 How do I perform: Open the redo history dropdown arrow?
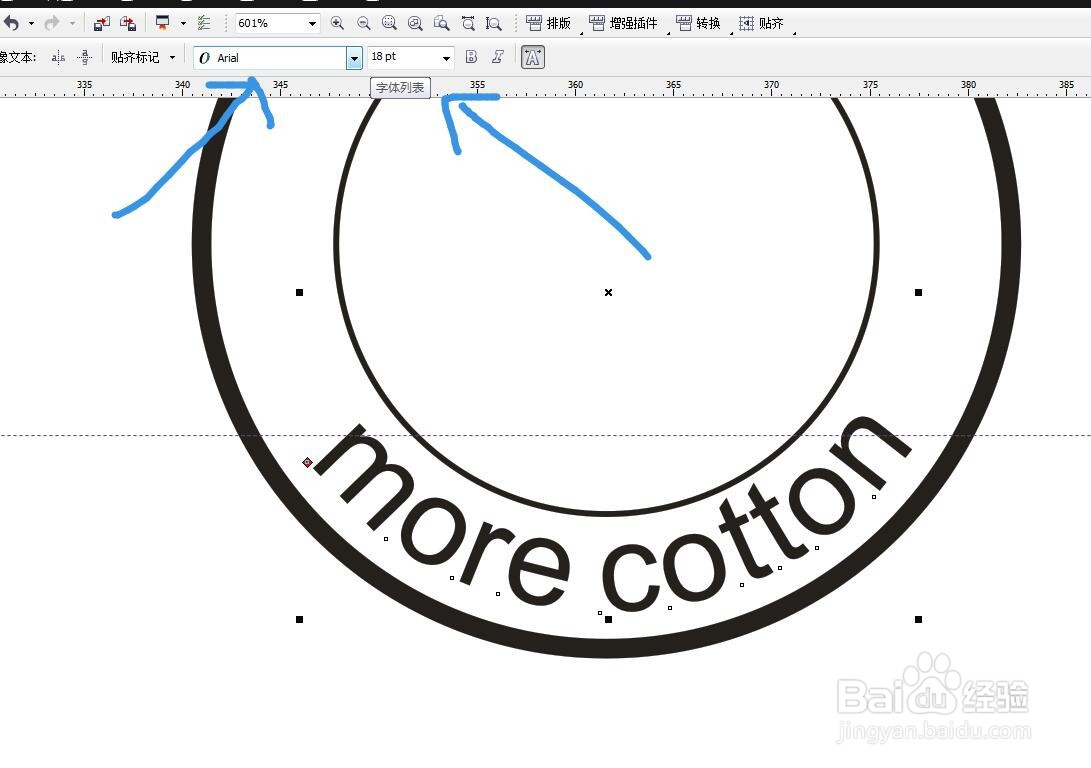pyautogui.click(x=72, y=24)
